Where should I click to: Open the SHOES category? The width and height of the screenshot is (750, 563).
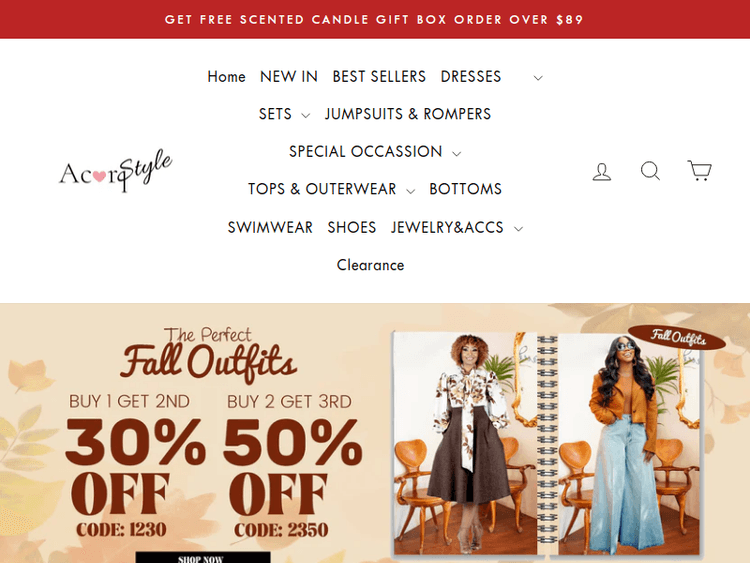click(352, 227)
